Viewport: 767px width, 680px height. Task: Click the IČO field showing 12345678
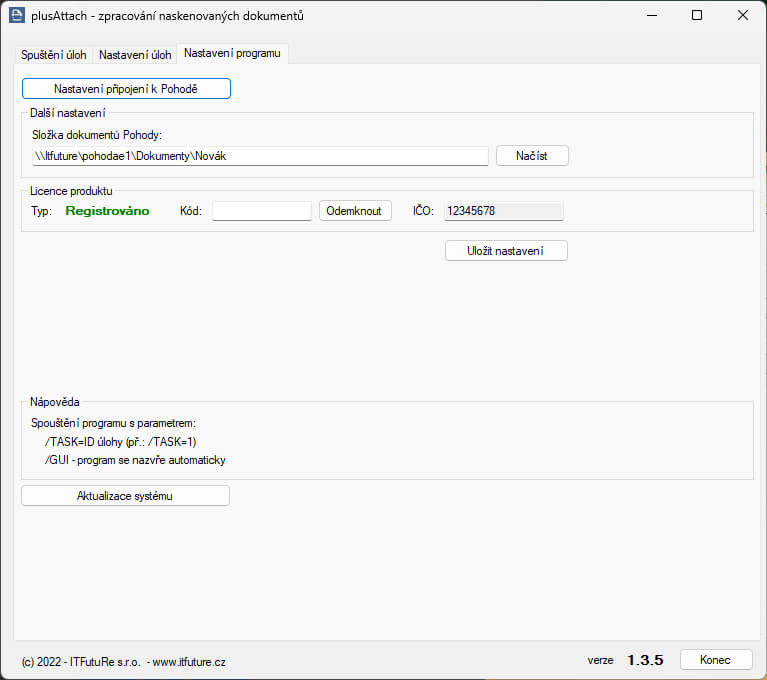click(503, 211)
